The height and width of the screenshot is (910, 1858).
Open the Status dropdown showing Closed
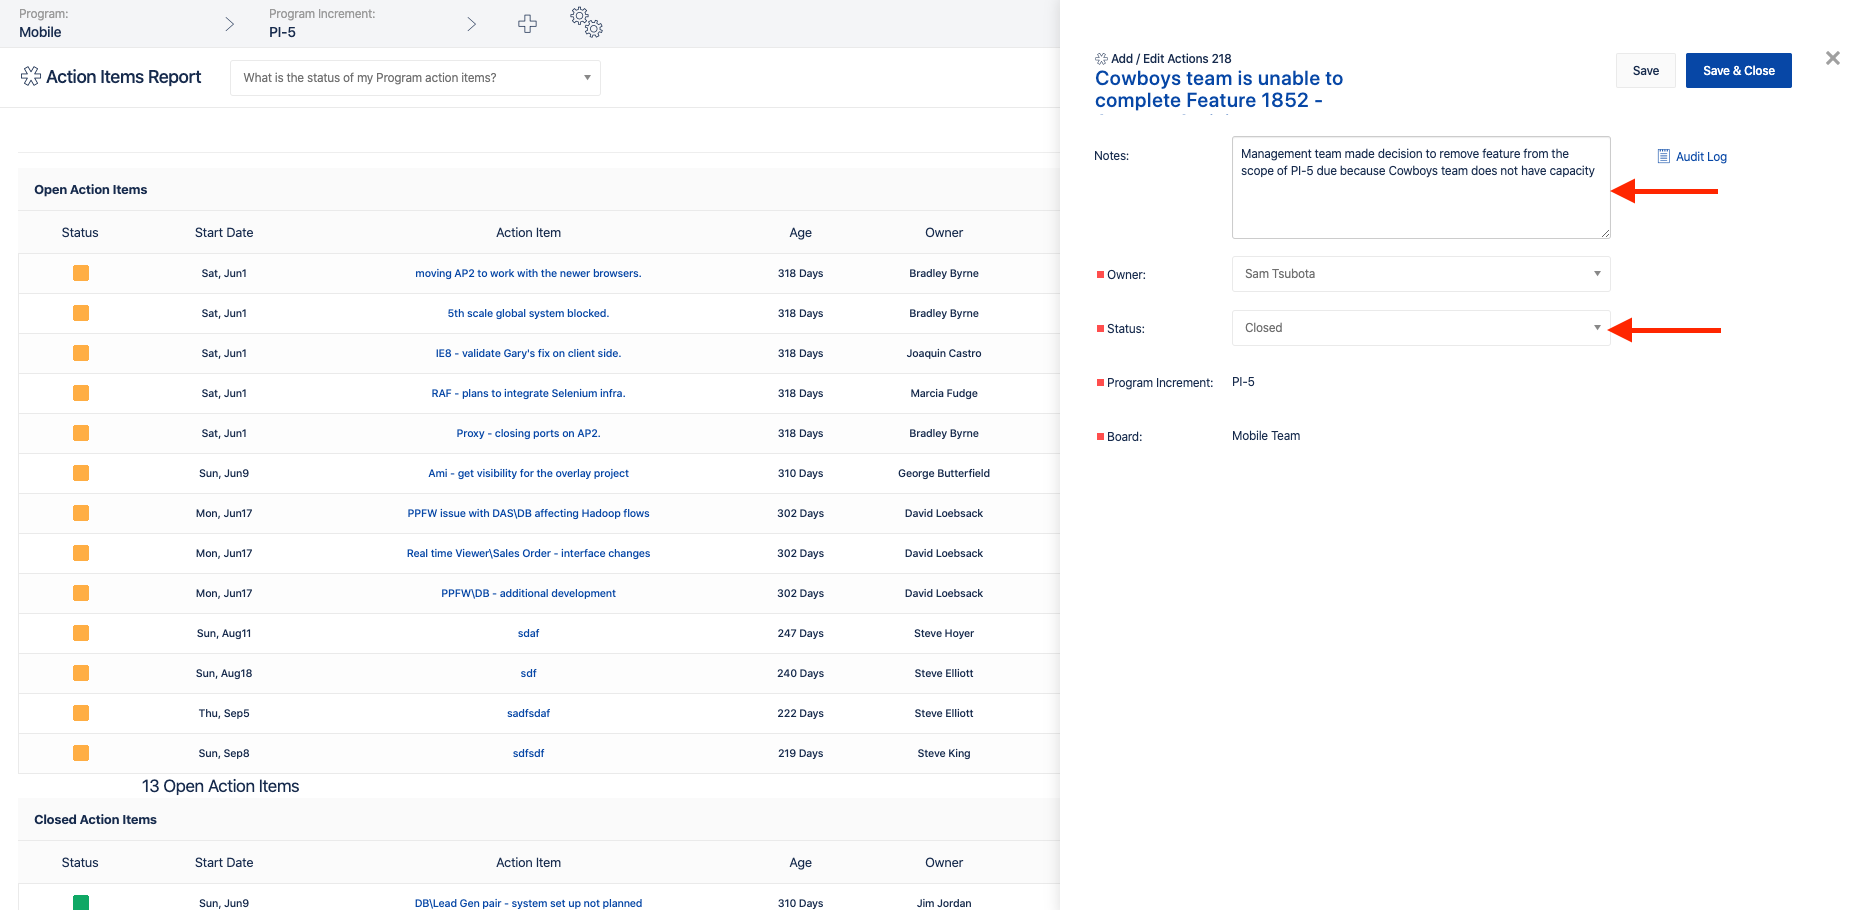(x=1421, y=328)
